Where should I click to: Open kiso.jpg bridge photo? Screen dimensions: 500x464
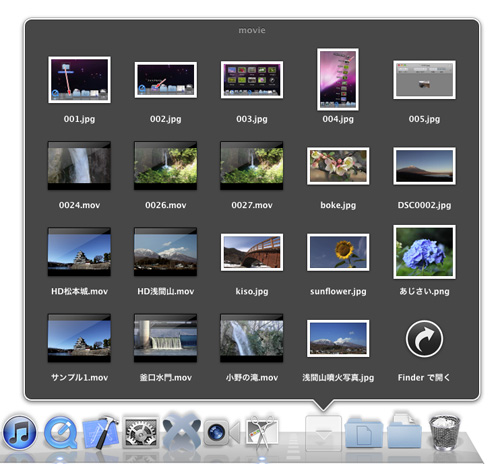[x=252, y=252]
